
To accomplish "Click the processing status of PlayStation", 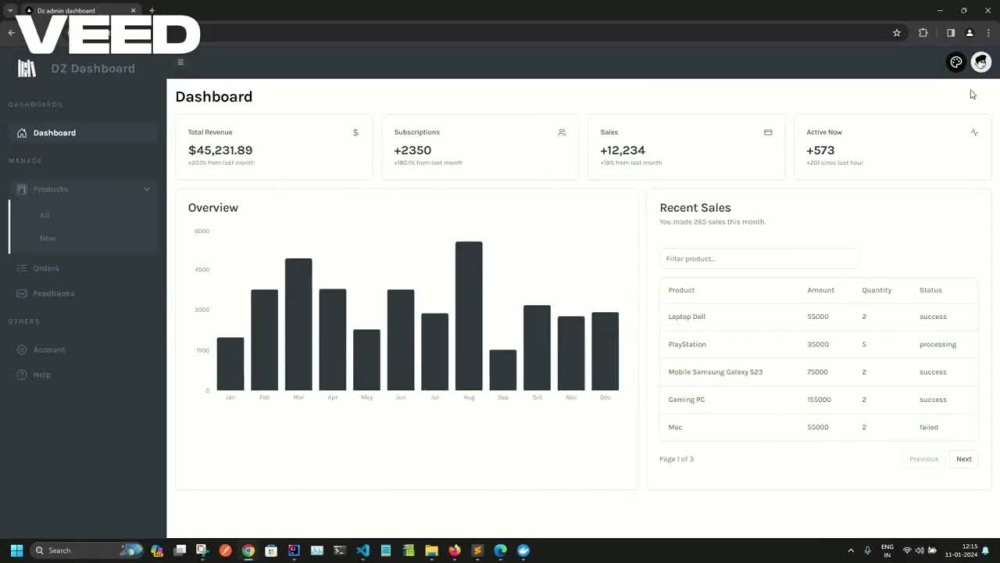I will pyautogui.click(x=938, y=344).
